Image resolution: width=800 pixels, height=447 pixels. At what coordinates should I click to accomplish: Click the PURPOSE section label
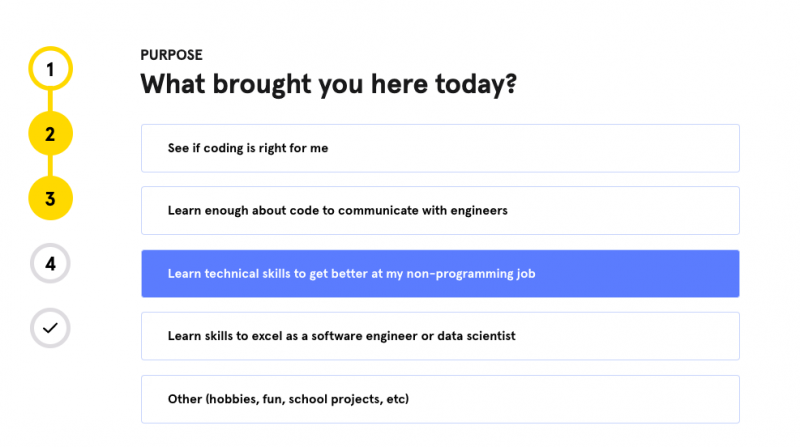tap(171, 55)
